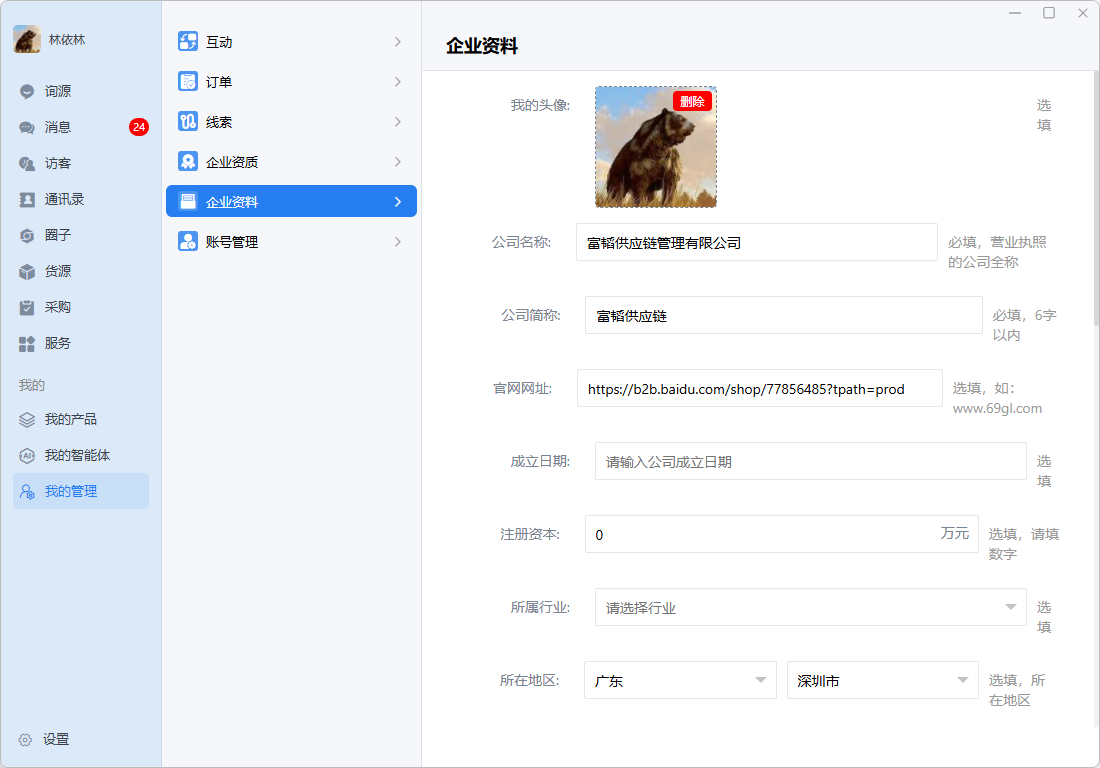Open the 账号管理 menu item

tap(291, 241)
